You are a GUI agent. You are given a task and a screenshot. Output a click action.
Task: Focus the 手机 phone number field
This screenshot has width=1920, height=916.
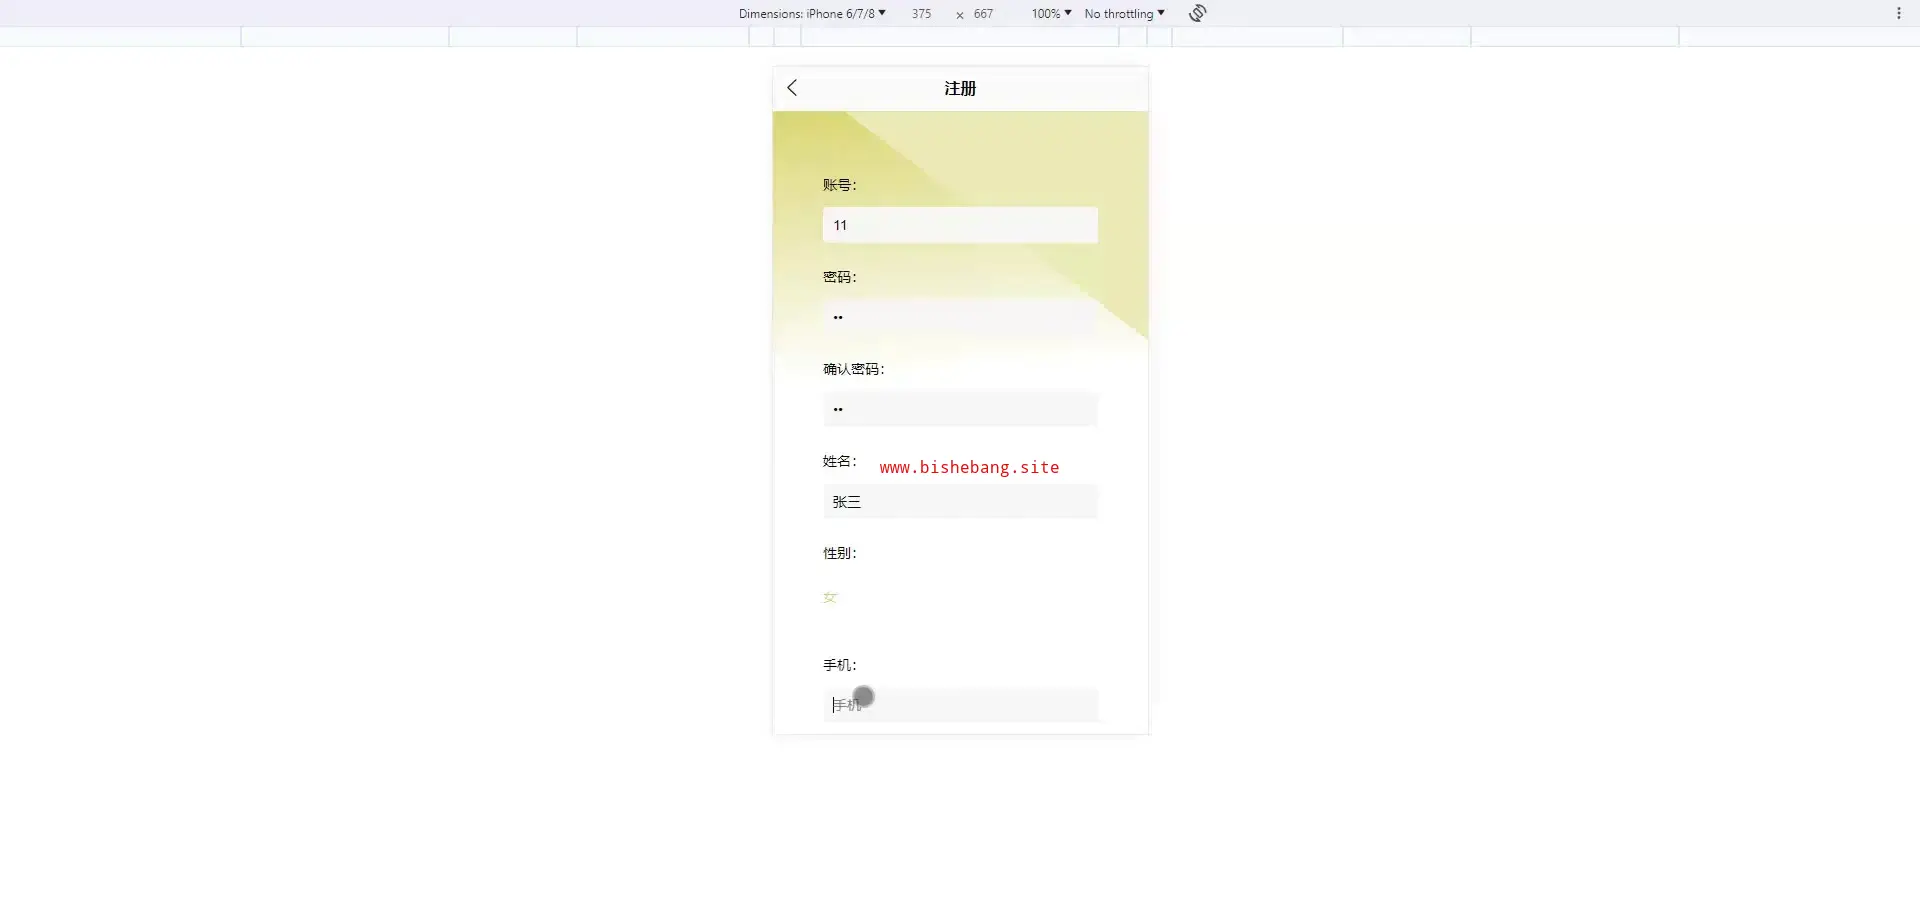coord(960,705)
